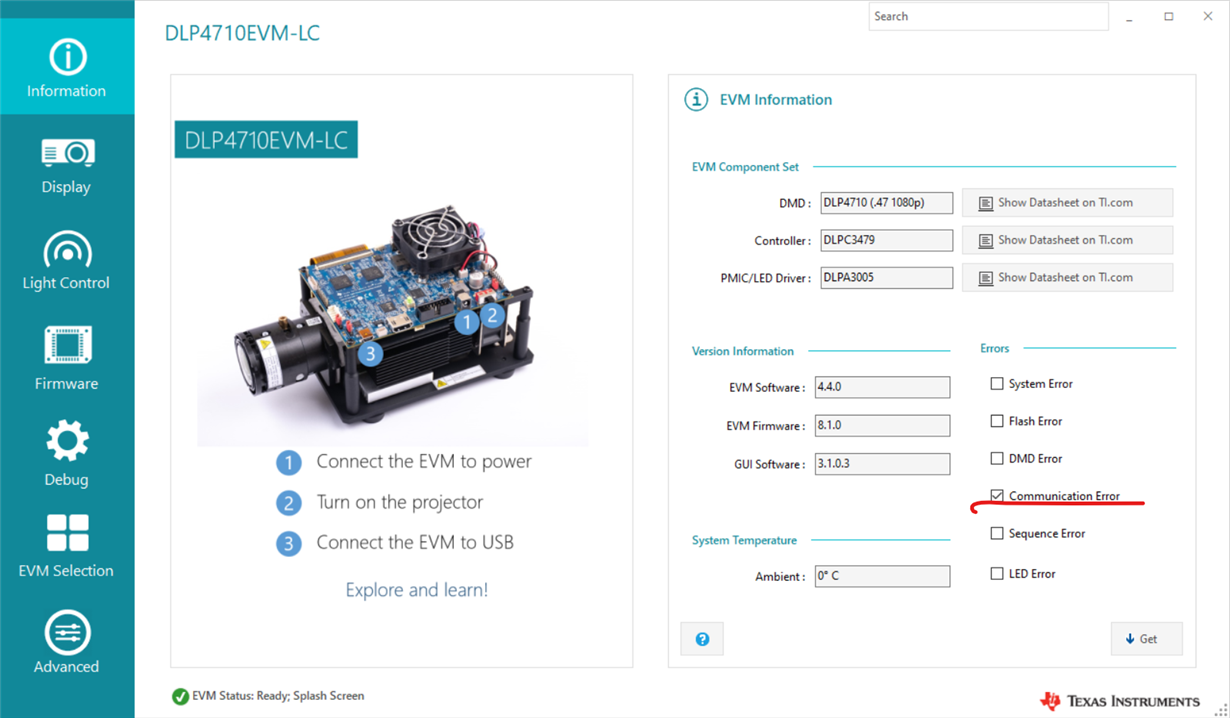1230x718 pixels.
Task: Open the Light Control page
Action: pos(67,260)
